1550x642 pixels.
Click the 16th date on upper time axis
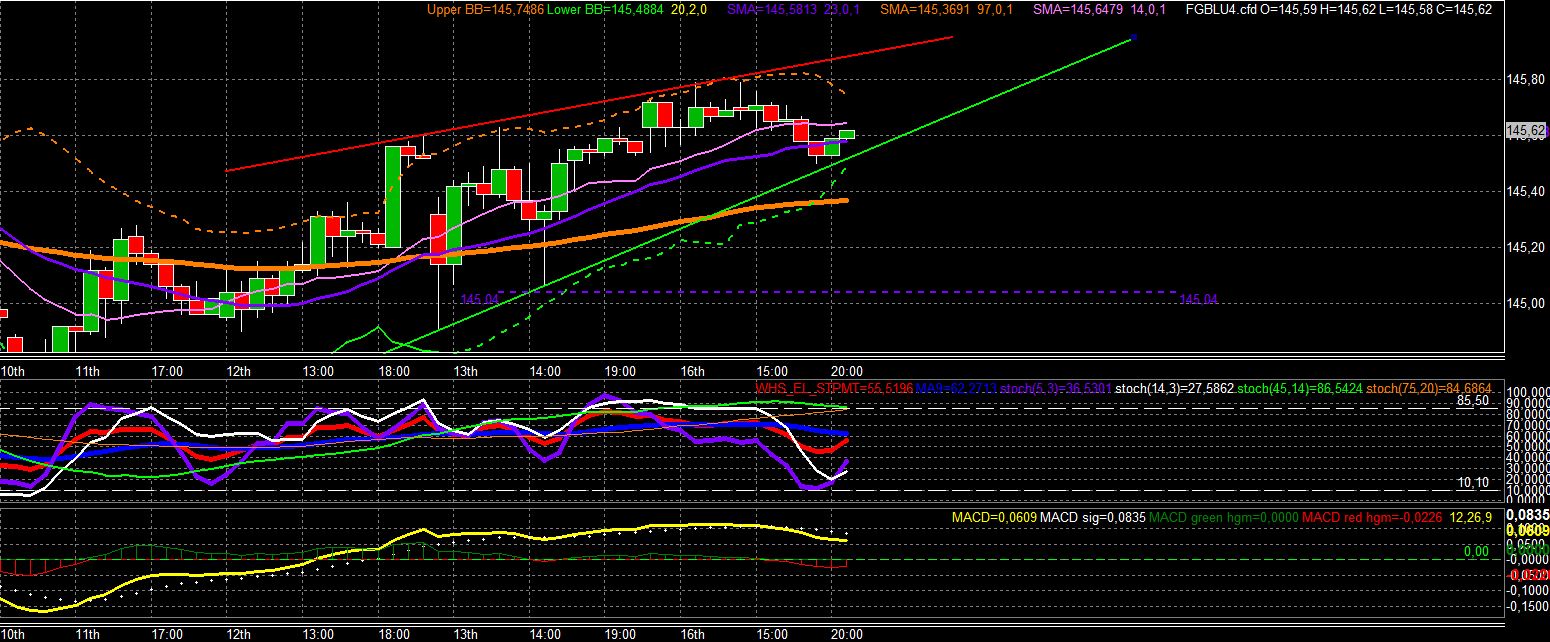[693, 371]
